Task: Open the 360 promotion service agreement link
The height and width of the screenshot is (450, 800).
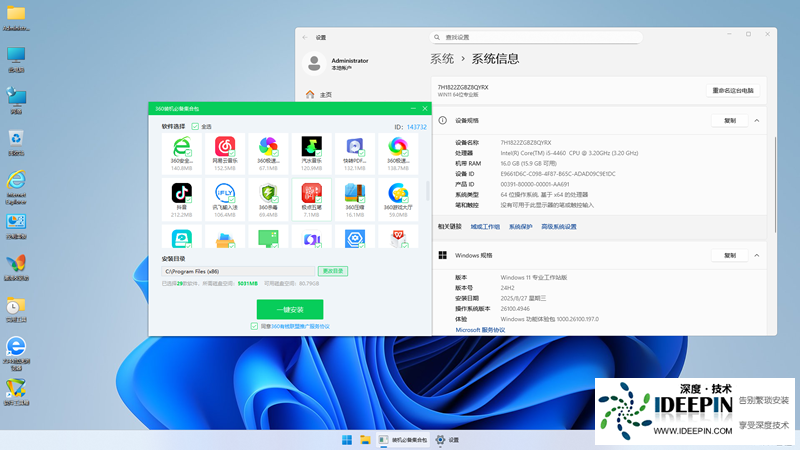Action: pyautogui.click(x=300, y=326)
